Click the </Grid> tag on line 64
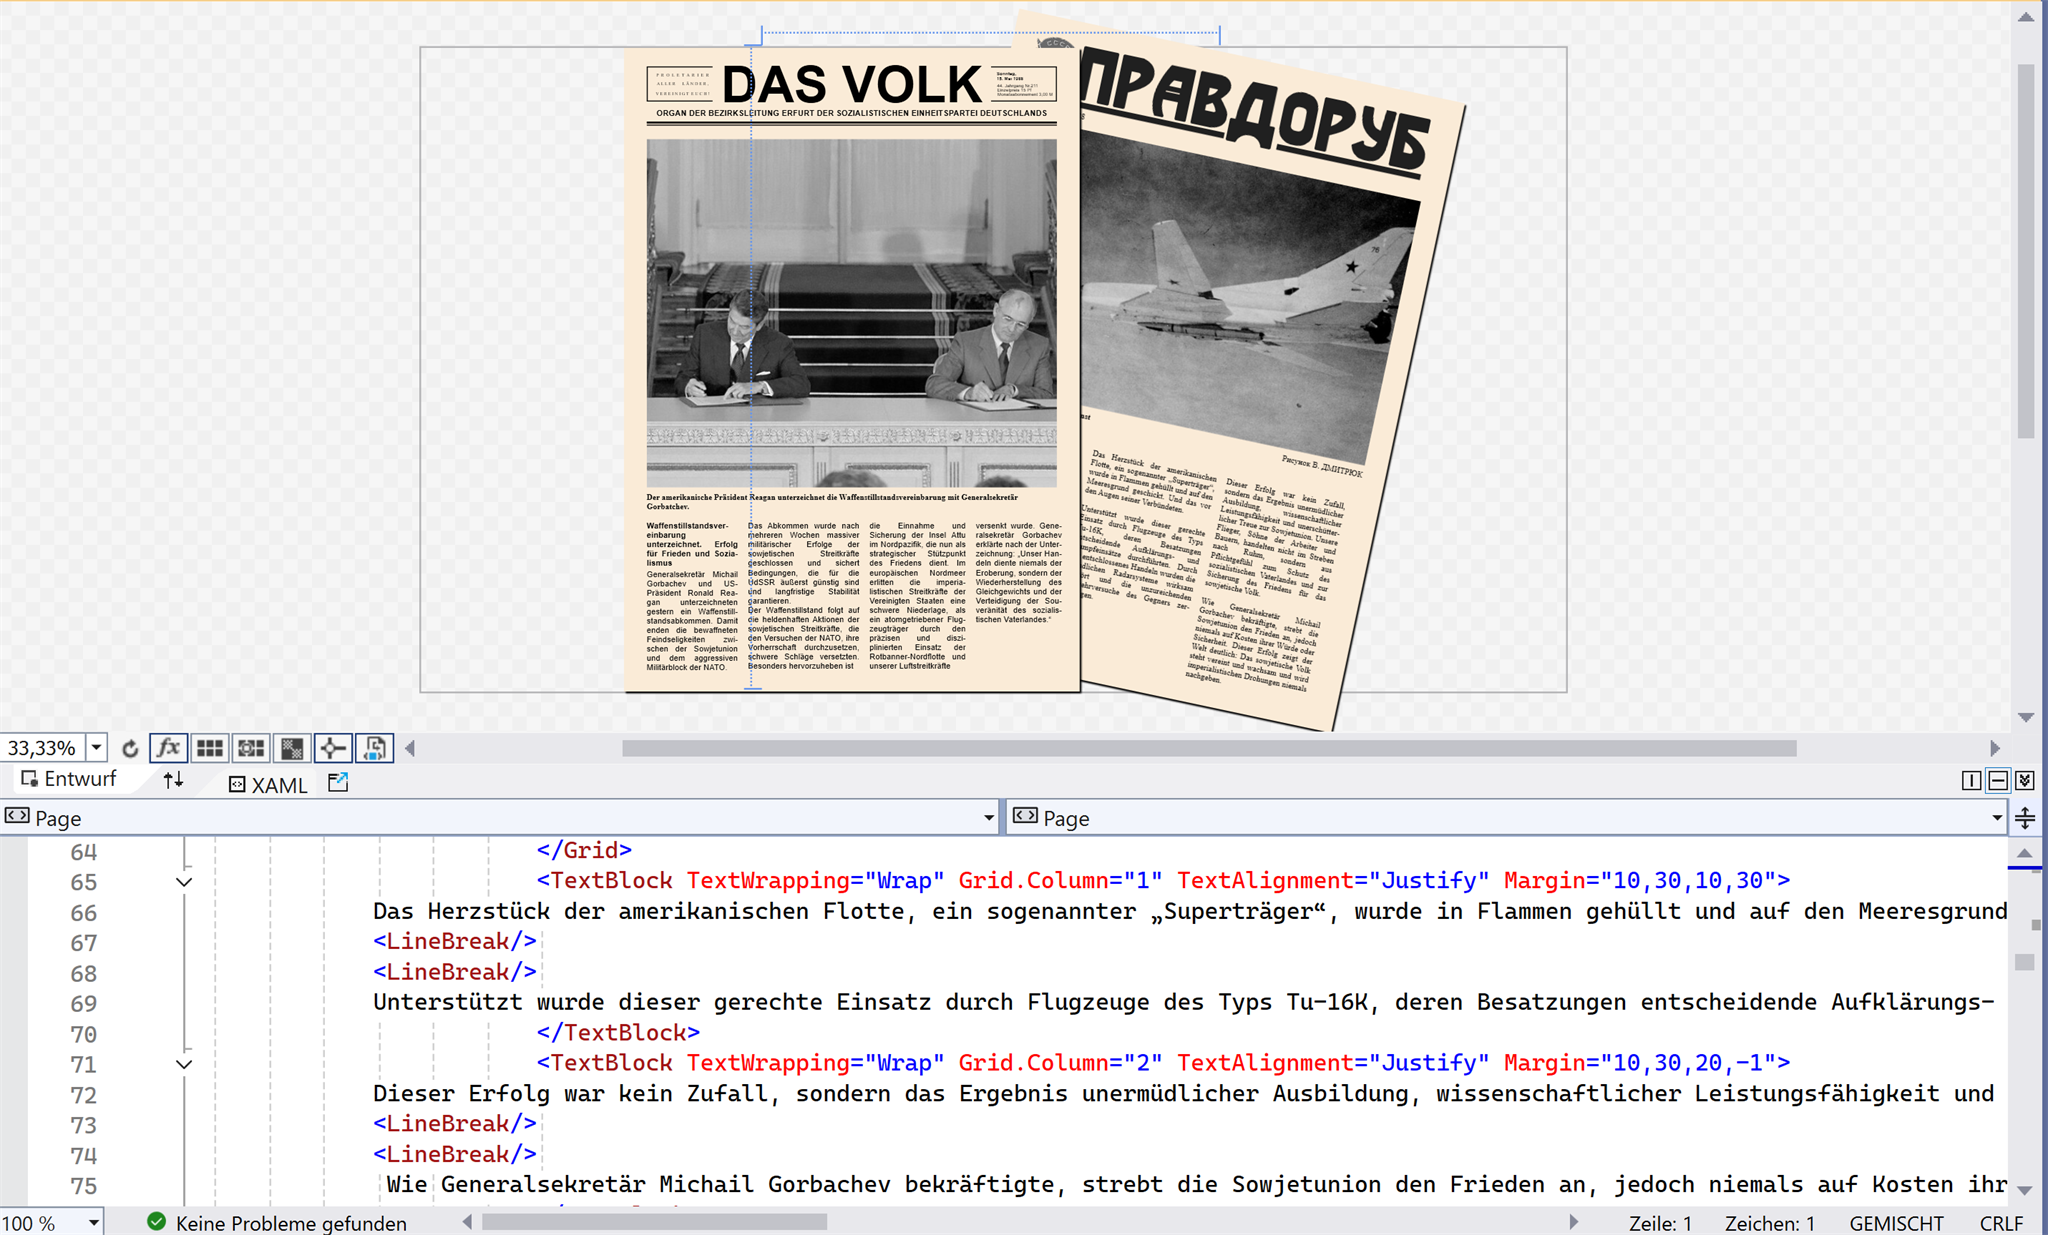The height and width of the screenshot is (1235, 2048). (x=584, y=850)
